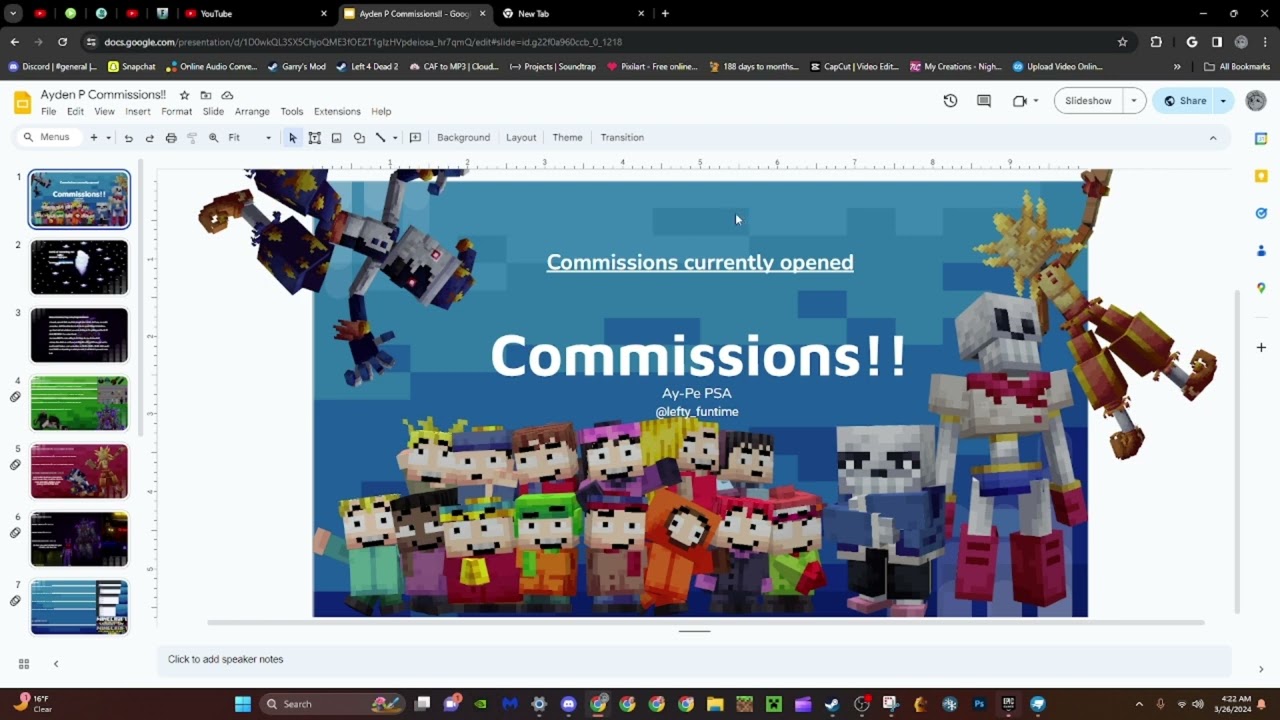Select slide 2 thumbnail
The height and width of the screenshot is (720, 1280).
(x=79, y=267)
